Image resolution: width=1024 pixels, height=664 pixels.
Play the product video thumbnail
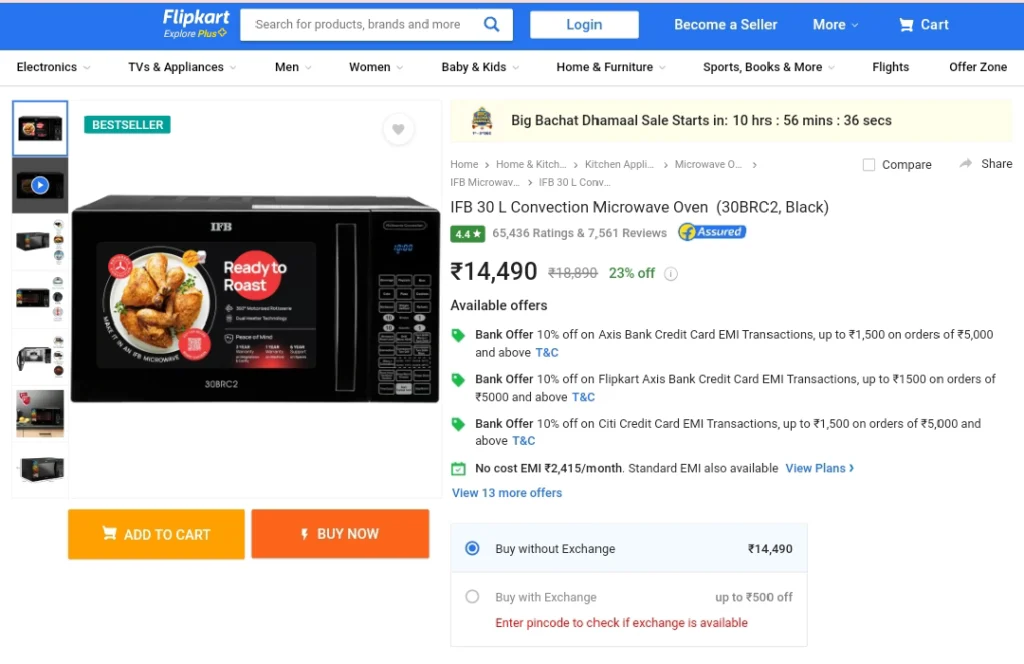click(x=40, y=185)
